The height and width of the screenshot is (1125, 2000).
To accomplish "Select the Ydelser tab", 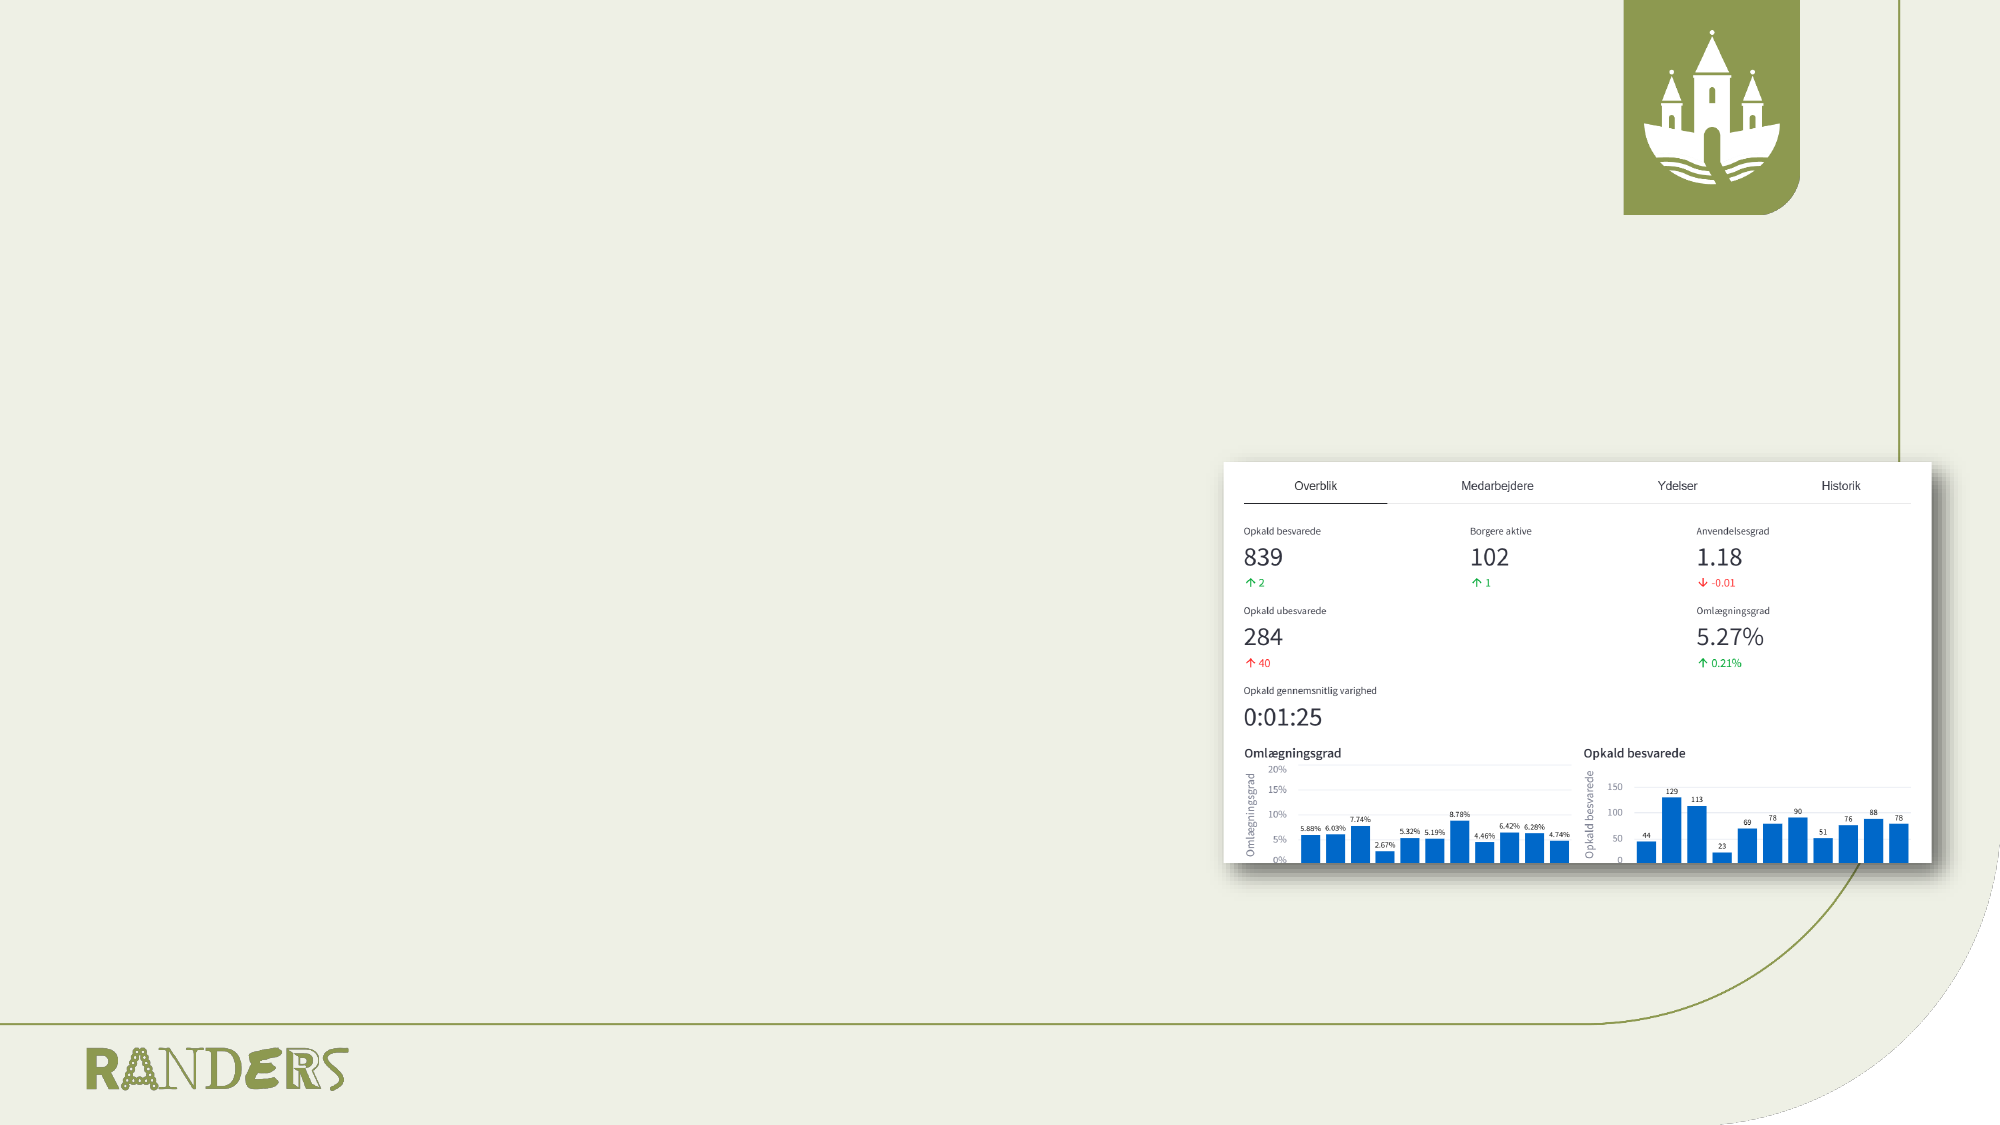I will (x=1677, y=486).
